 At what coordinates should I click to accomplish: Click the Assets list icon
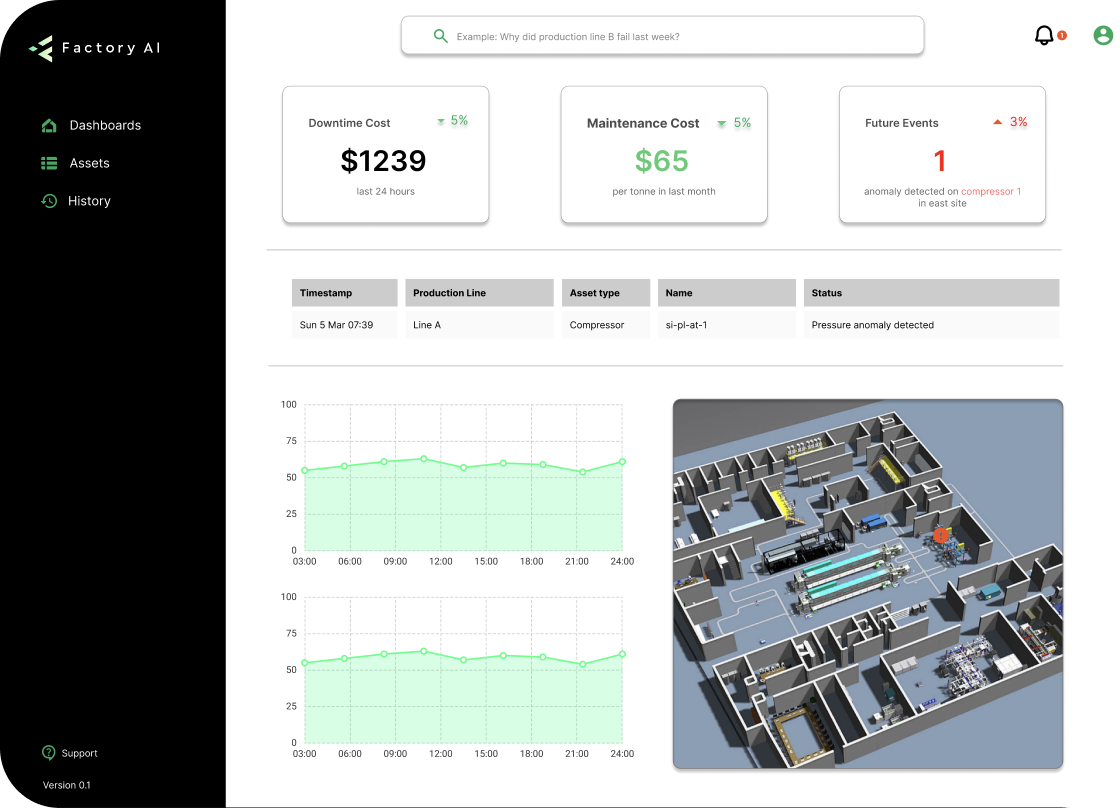pos(49,163)
